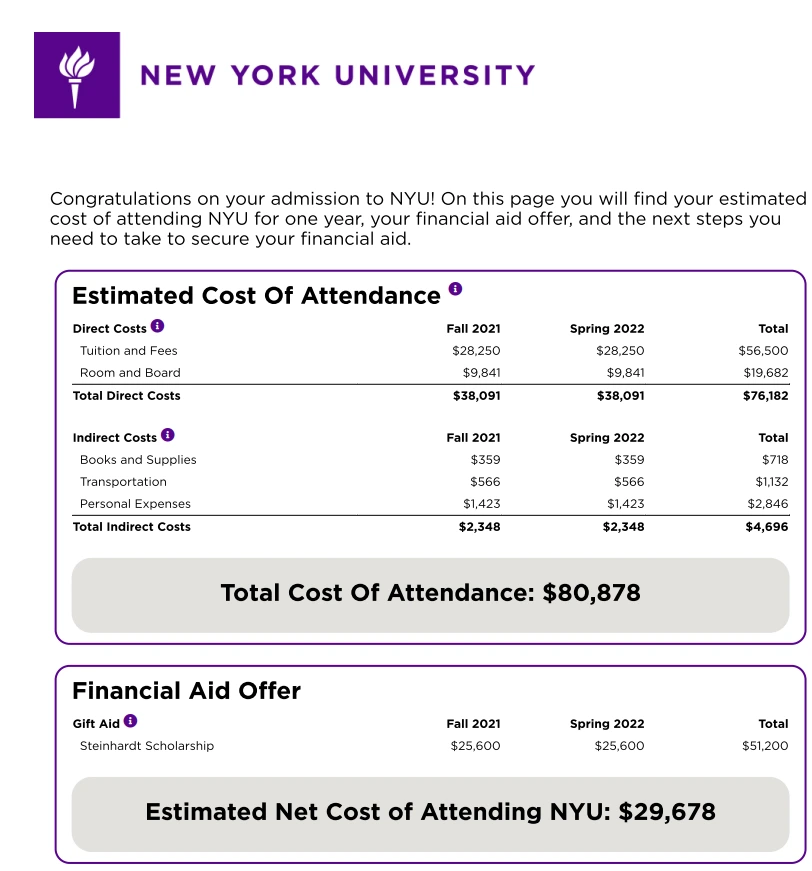Select the Total Cost Of Attendance banner

click(x=430, y=595)
